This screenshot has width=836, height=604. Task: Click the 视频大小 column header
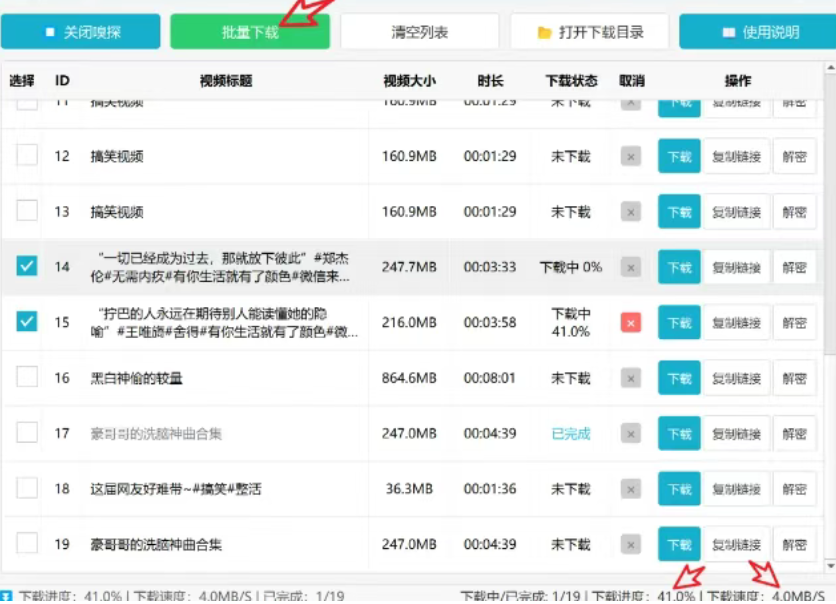409,81
